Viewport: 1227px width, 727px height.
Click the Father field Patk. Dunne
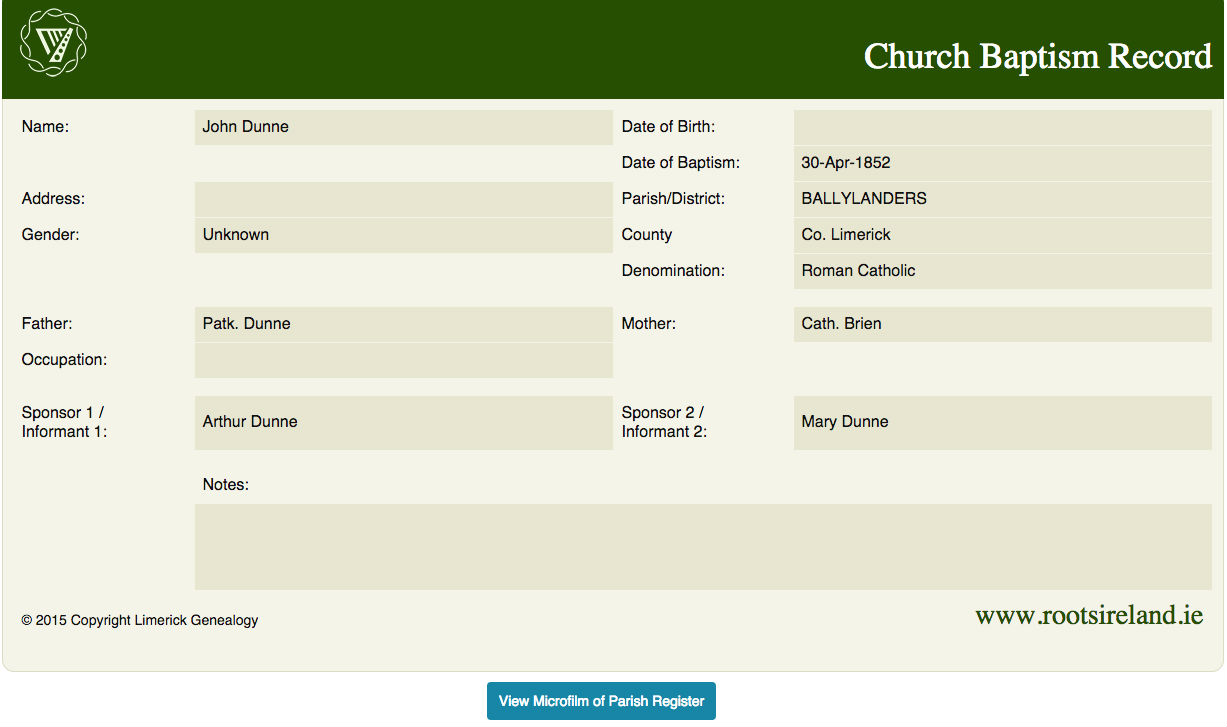pos(403,324)
